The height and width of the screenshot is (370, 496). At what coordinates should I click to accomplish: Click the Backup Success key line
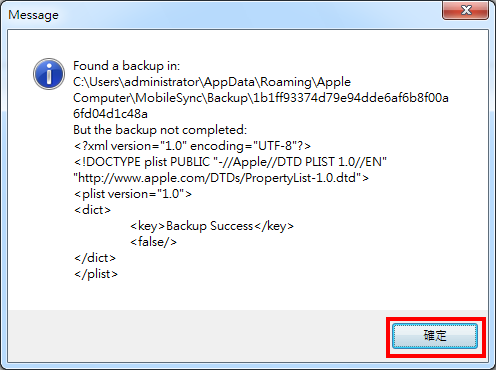pos(212,226)
